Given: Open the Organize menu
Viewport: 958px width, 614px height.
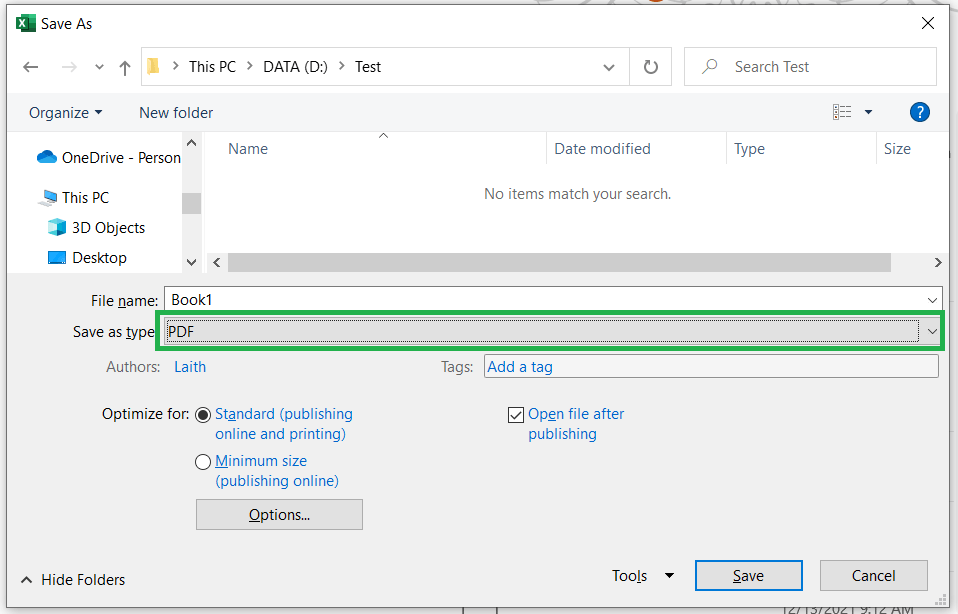Looking at the screenshot, I should tap(65, 113).
